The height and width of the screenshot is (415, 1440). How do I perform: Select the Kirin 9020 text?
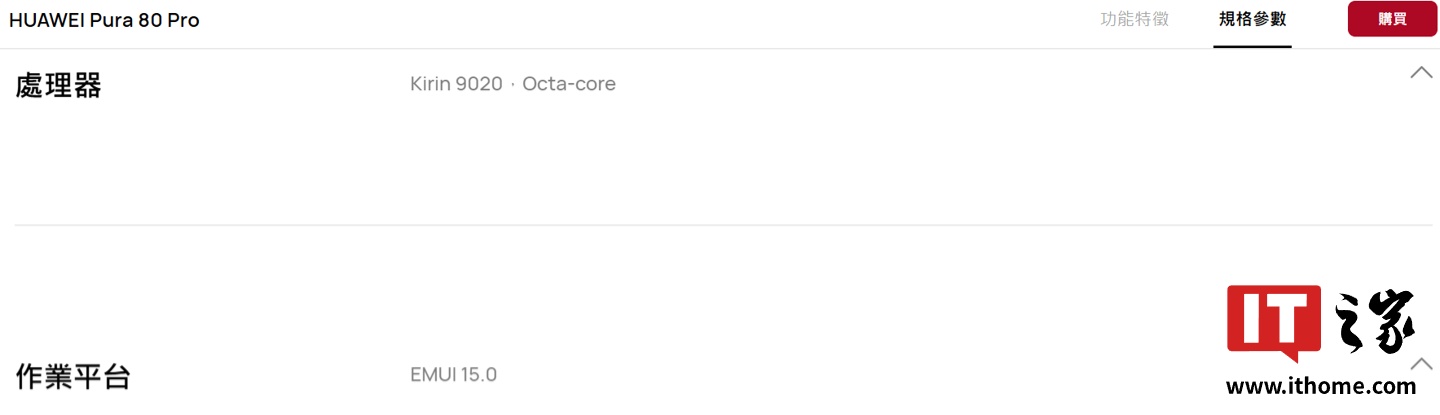pyautogui.click(x=456, y=84)
